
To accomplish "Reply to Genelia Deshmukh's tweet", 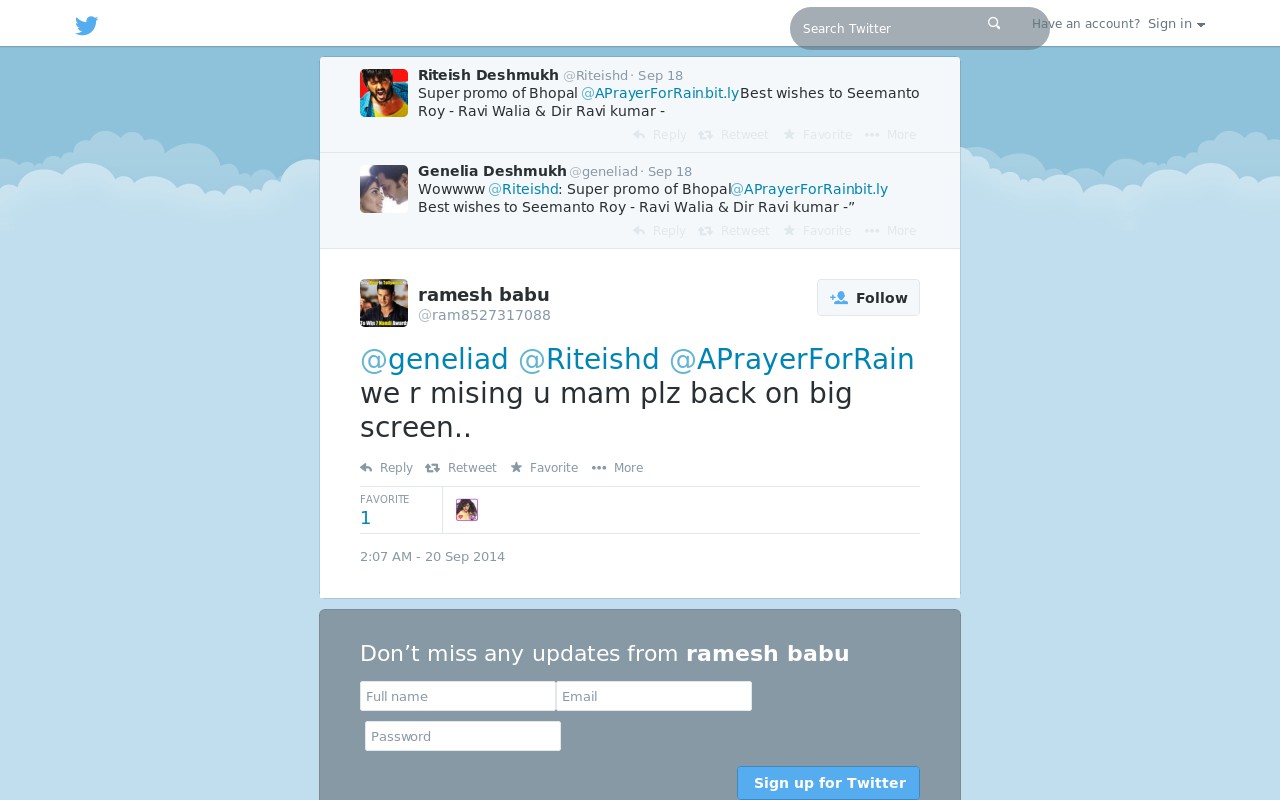I will point(659,231).
